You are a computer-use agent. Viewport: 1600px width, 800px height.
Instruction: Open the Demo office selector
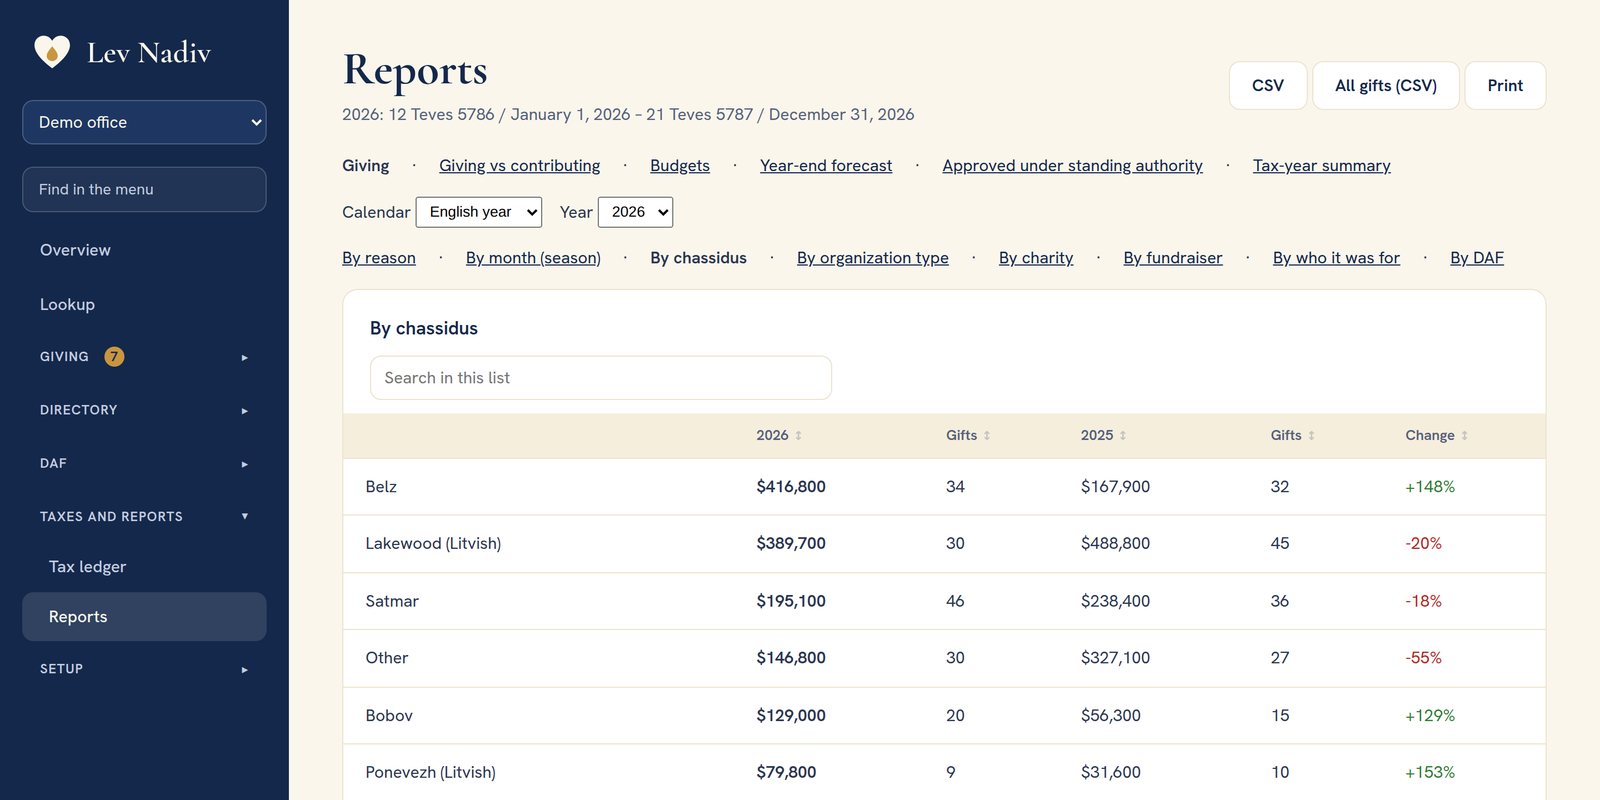point(144,122)
